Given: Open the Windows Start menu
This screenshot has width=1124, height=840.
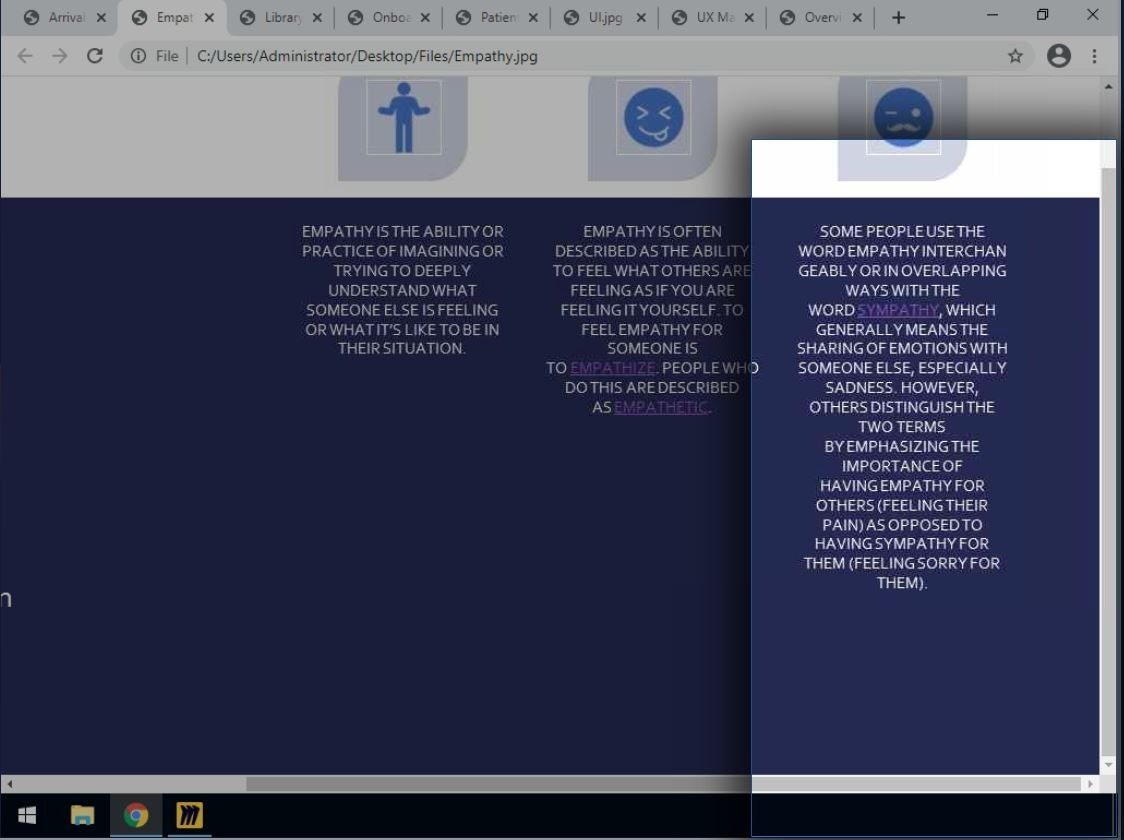Looking at the screenshot, I should (x=27, y=815).
